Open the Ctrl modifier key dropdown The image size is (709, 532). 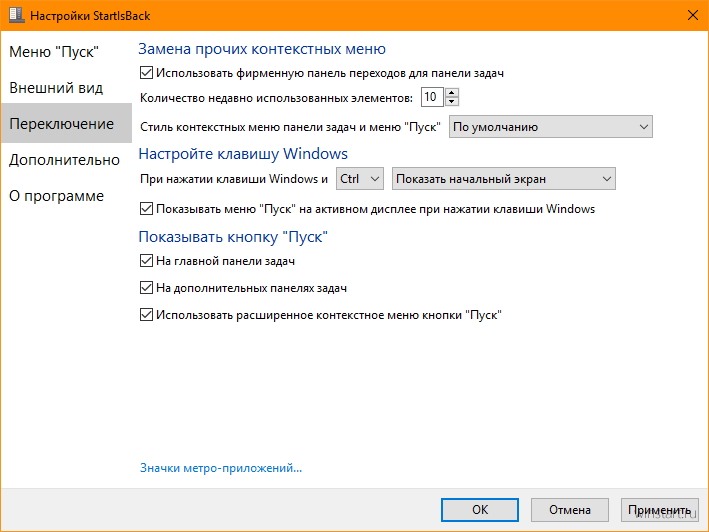359,179
